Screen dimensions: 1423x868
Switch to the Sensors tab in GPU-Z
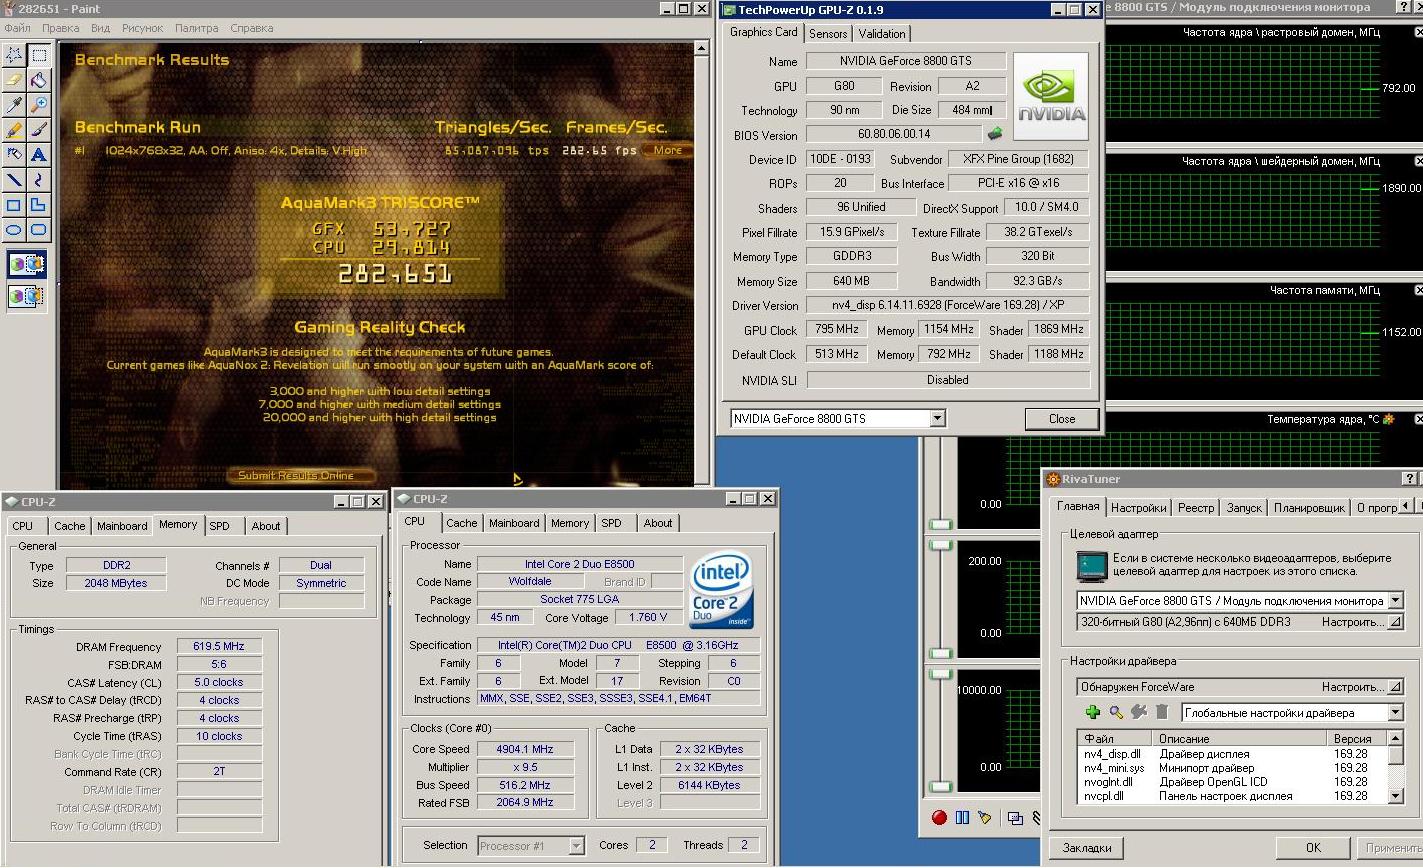(828, 33)
